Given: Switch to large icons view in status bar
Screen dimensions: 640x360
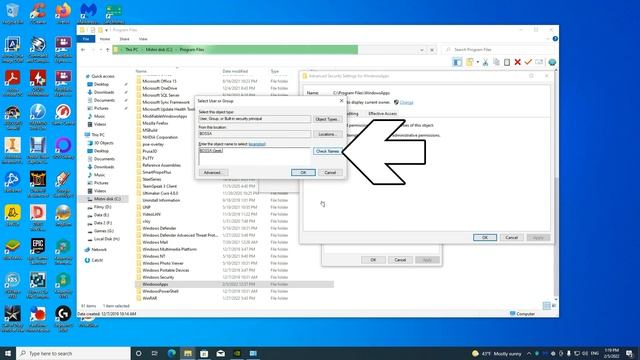Looking at the screenshot, I should pyautogui.click(x=554, y=306).
